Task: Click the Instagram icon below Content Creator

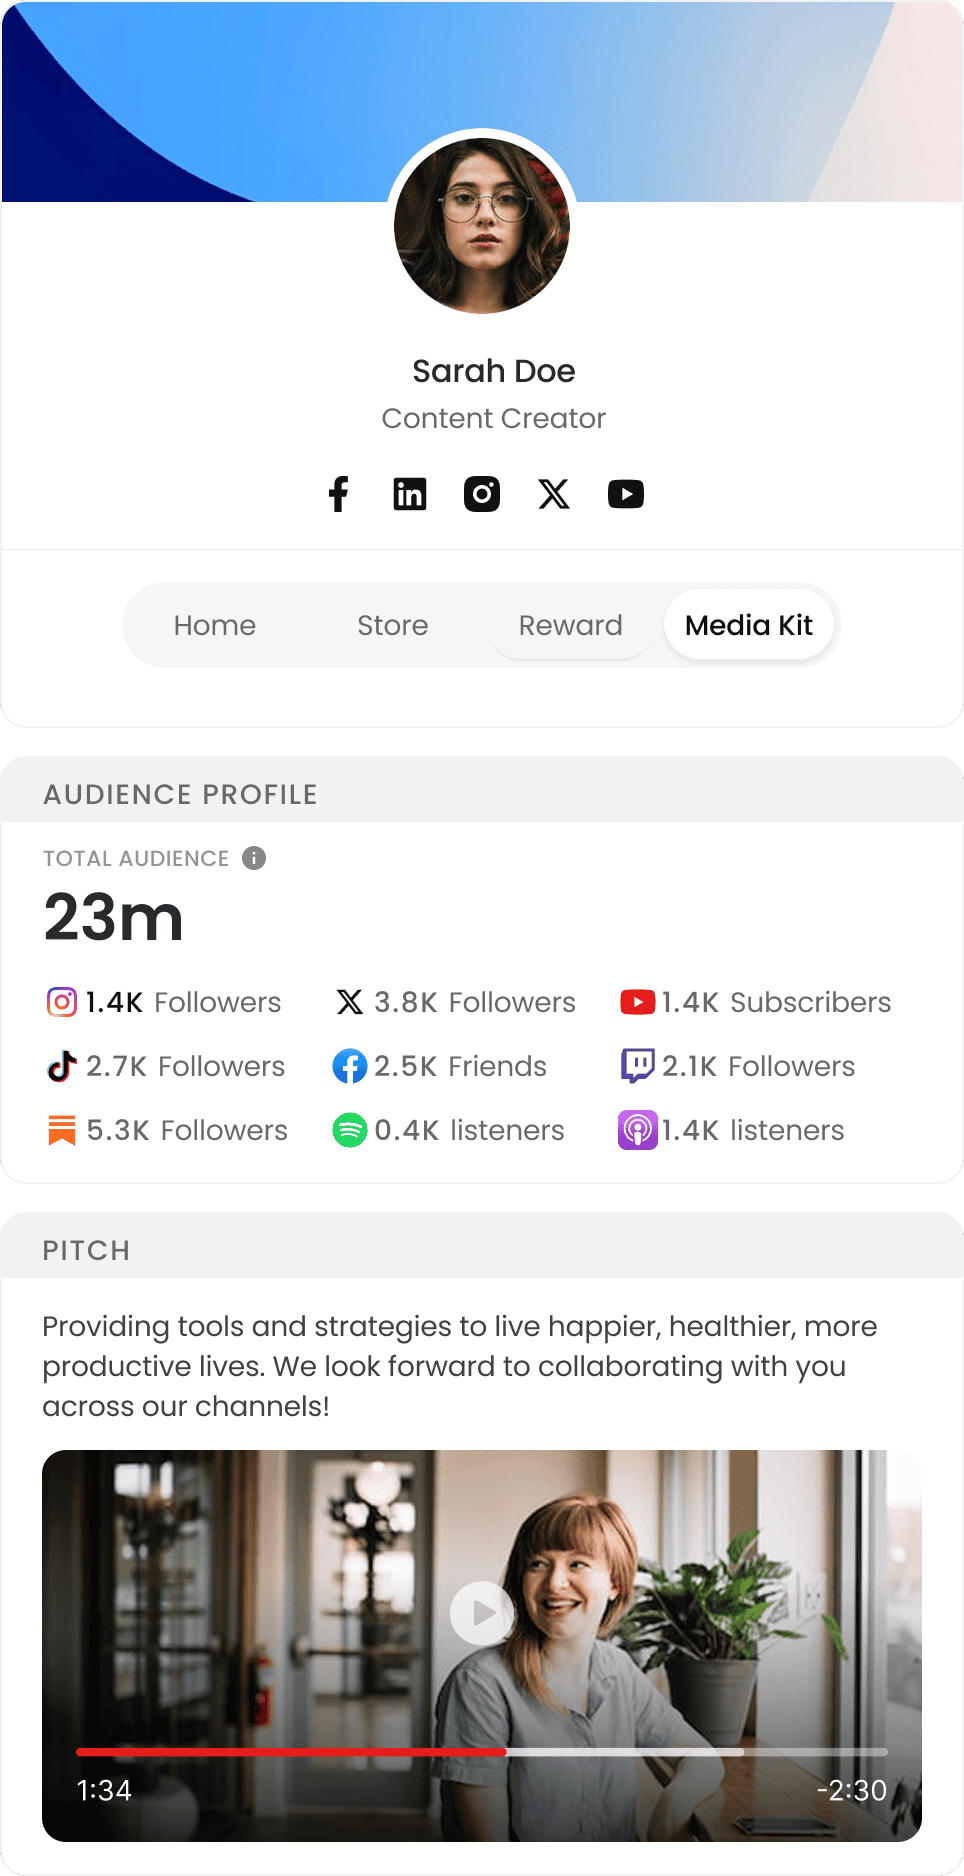Action: click(482, 493)
